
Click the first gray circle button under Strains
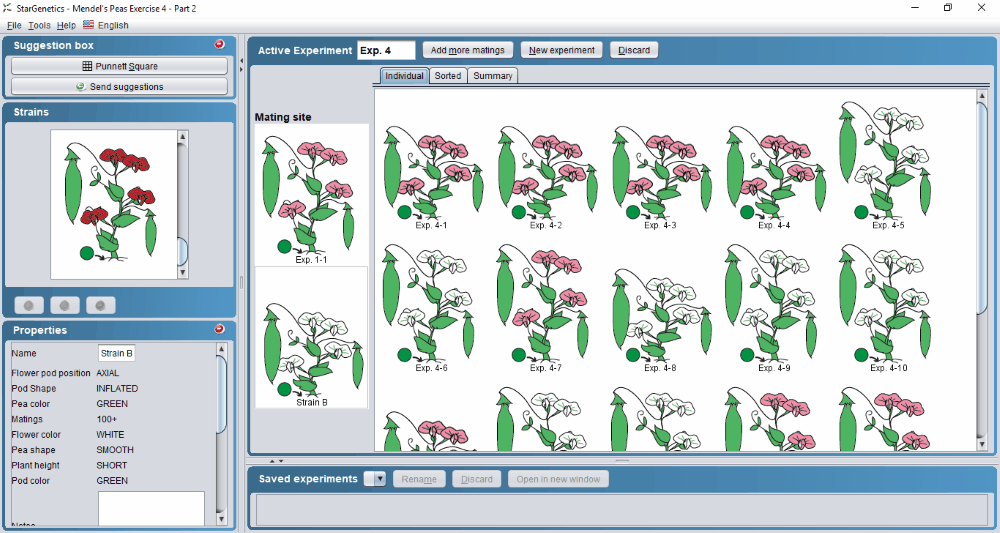pyautogui.click(x=29, y=305)
